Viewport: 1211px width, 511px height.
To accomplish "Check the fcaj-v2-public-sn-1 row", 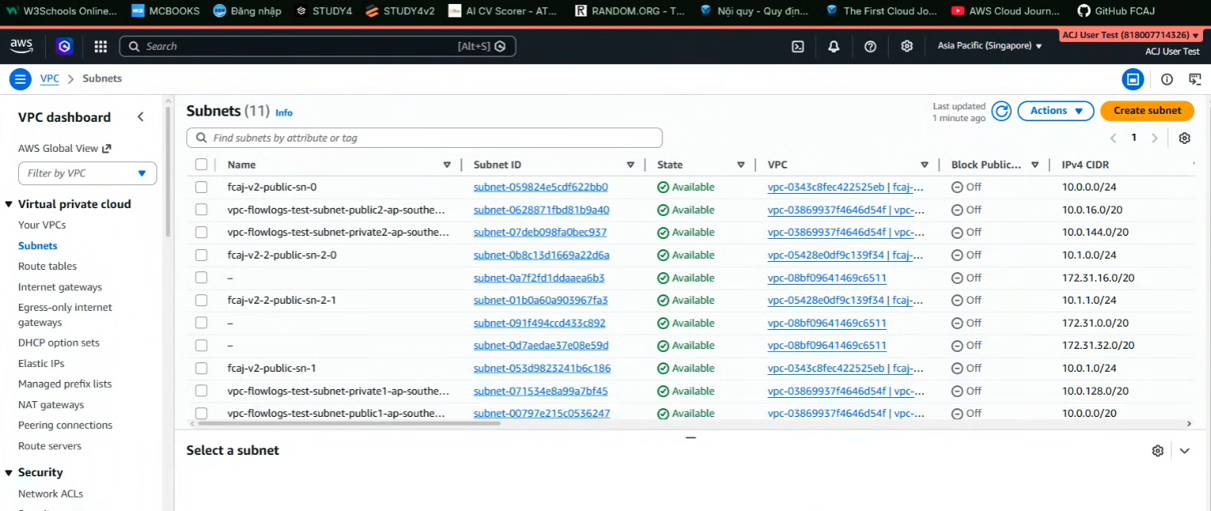I will coord(201,368).
